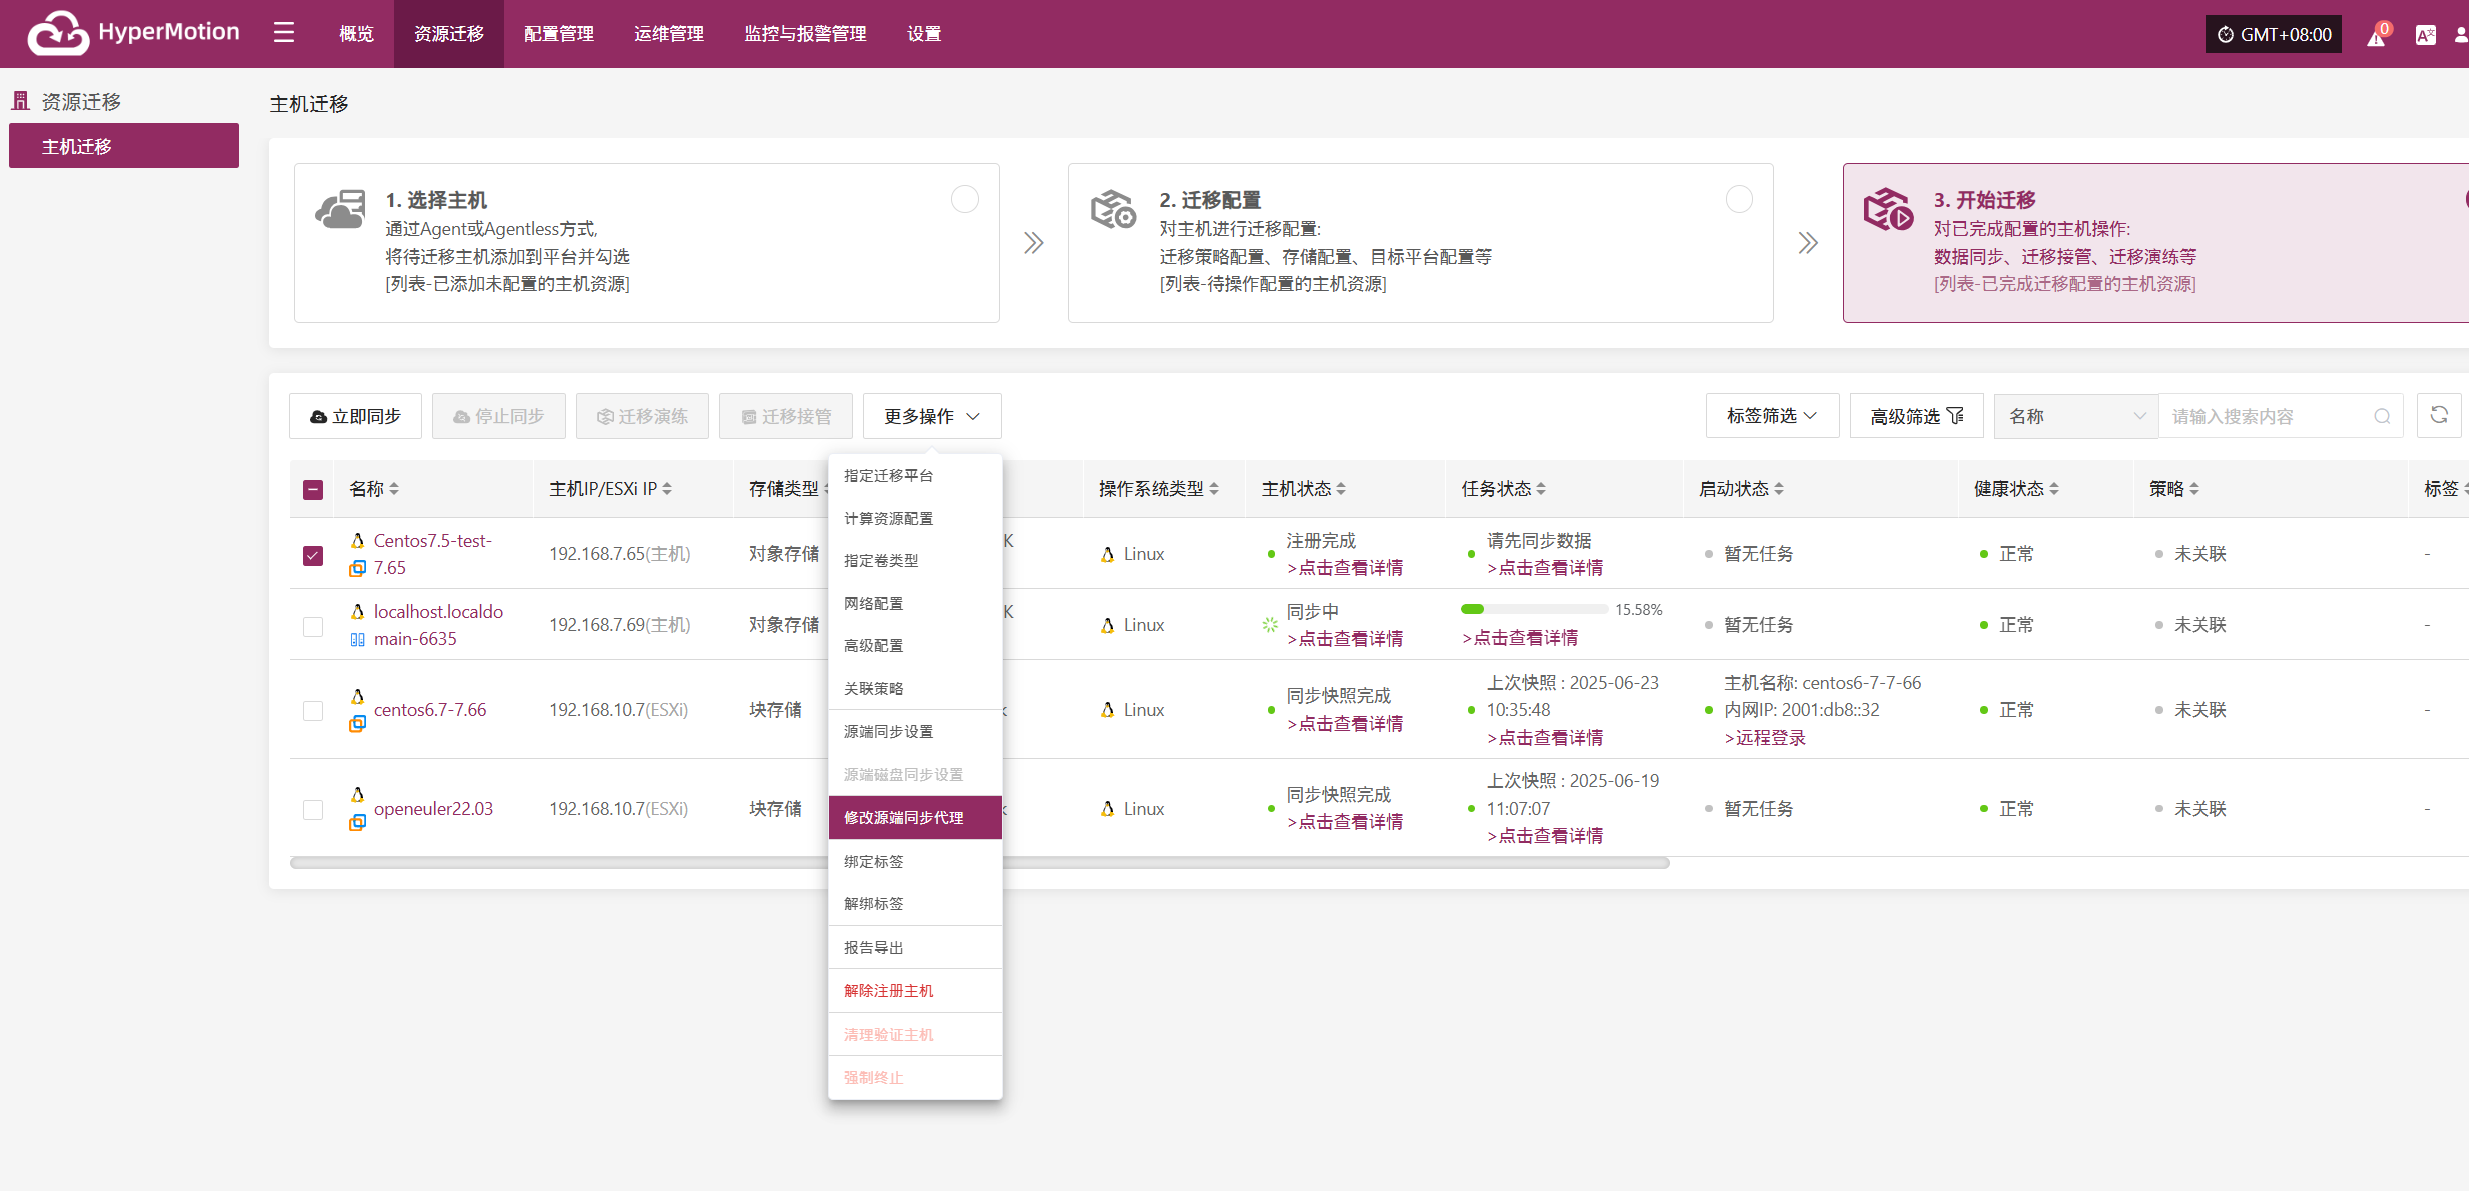Select 高级配置 from the menu
This screenshot has width=2469, height=1191.
(915, 646)
